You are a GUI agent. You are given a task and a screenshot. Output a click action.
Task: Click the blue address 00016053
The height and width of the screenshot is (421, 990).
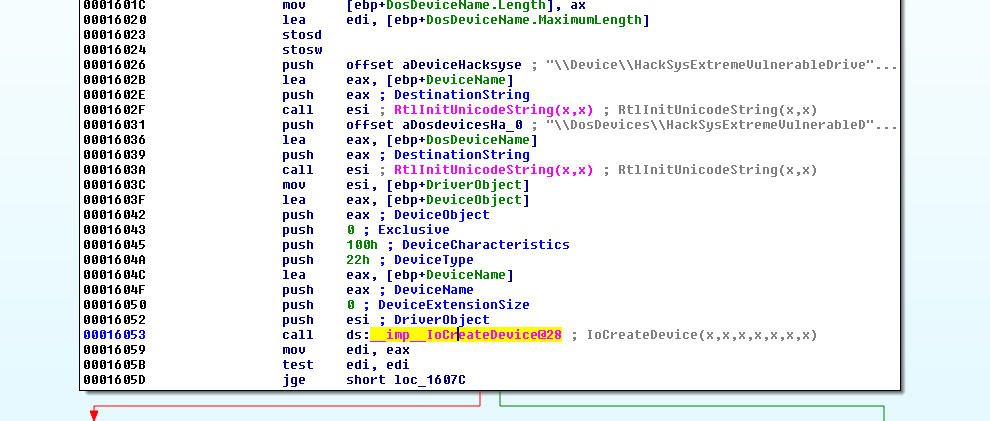click(x=115, y=335)
